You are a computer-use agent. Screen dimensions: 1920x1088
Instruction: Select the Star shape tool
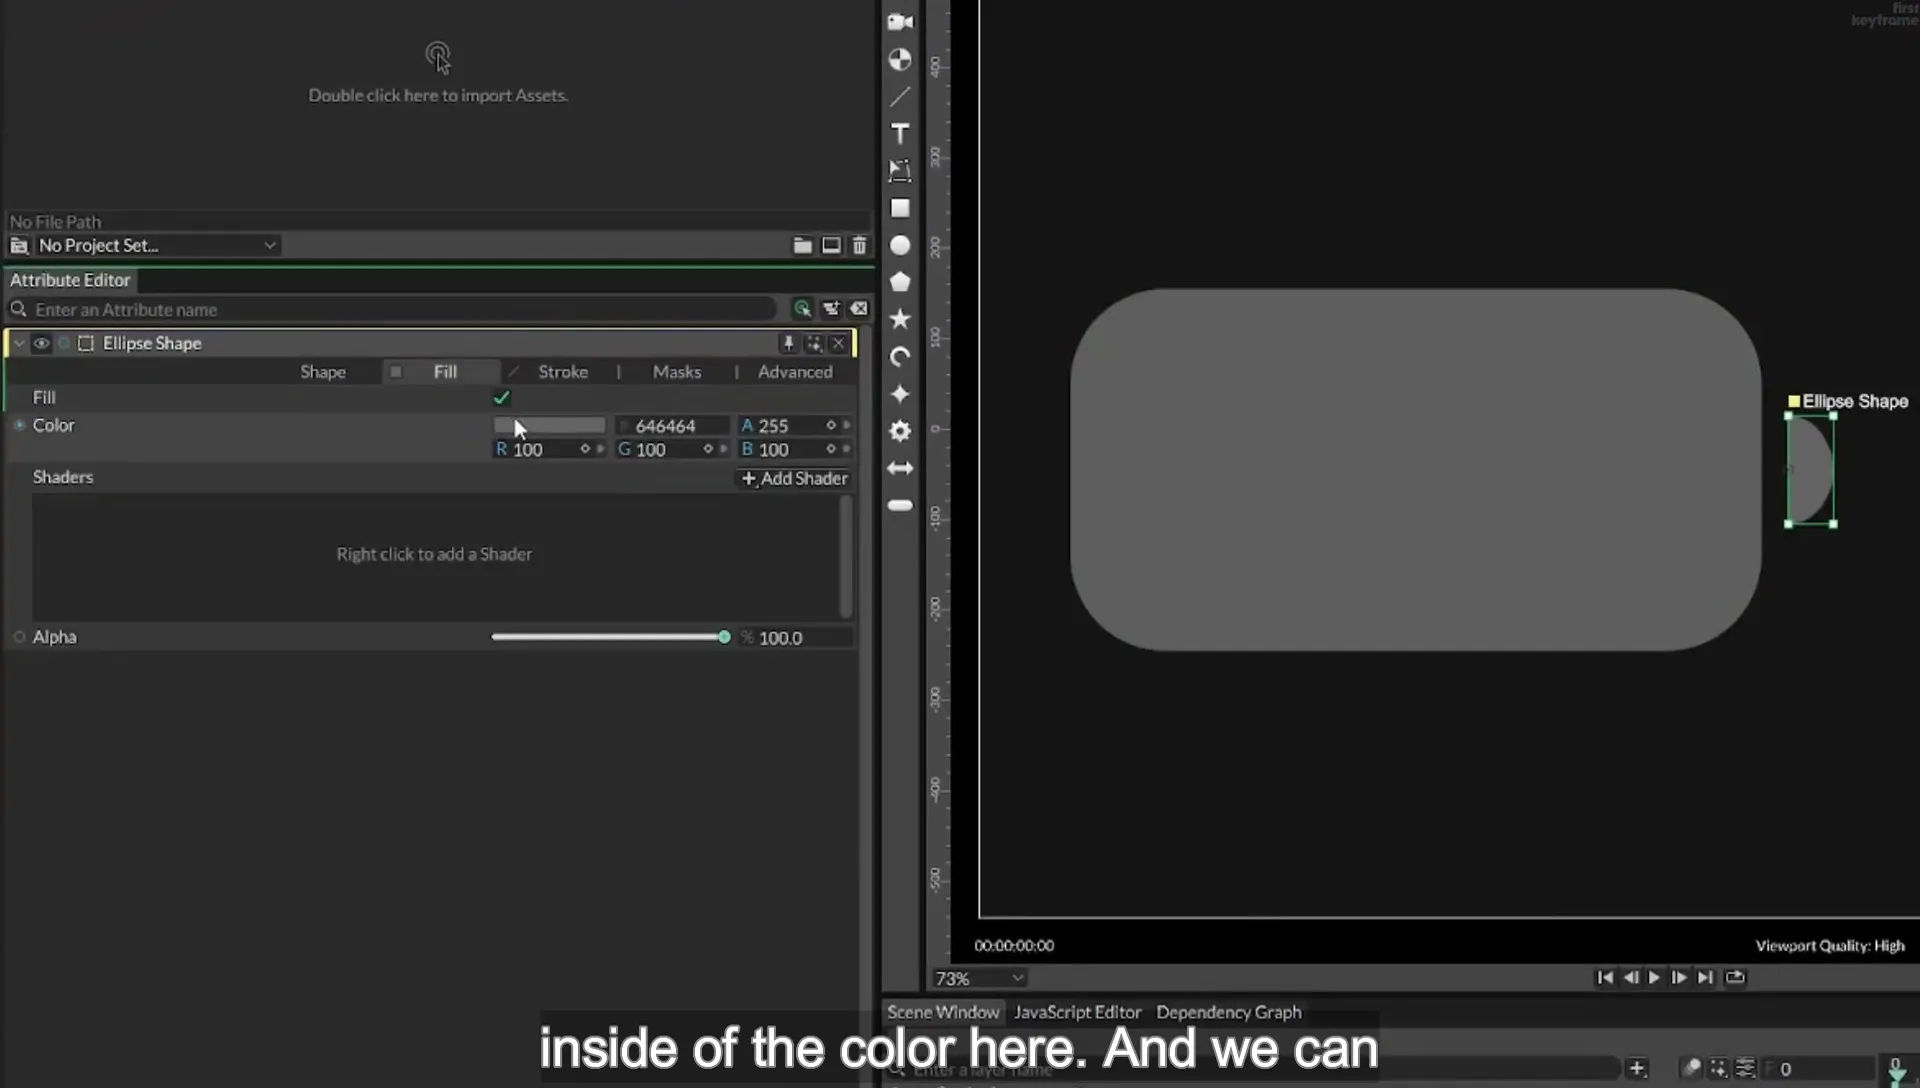[900, 319]
